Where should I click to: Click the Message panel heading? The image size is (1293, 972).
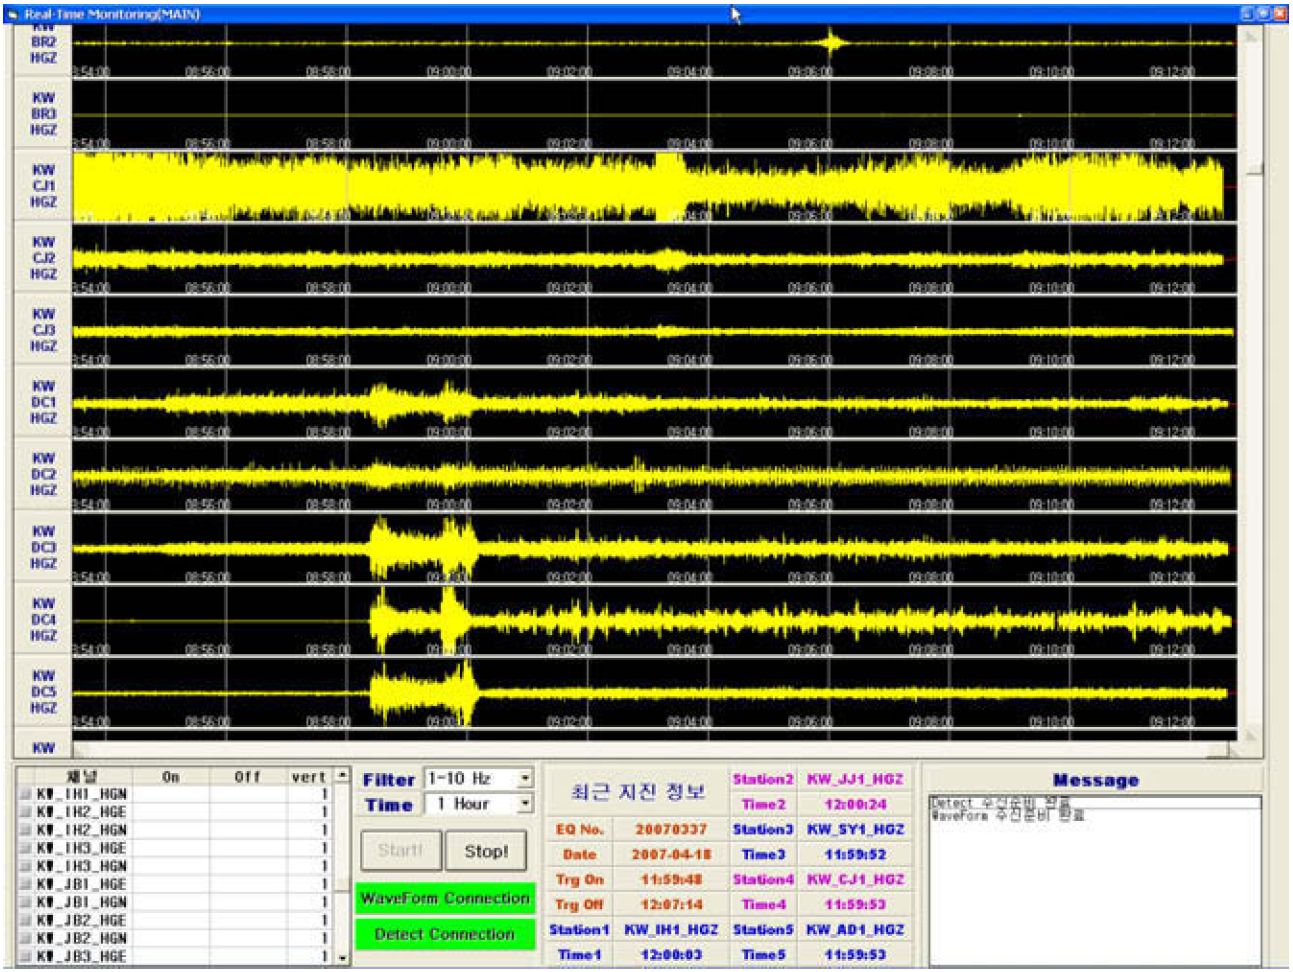1095,780
